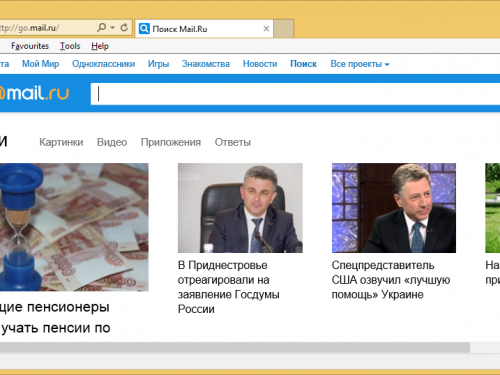The width and height of the screenshot is (500, 375).
Task: Open the address bar dropdown arrow
Action: 113,28
